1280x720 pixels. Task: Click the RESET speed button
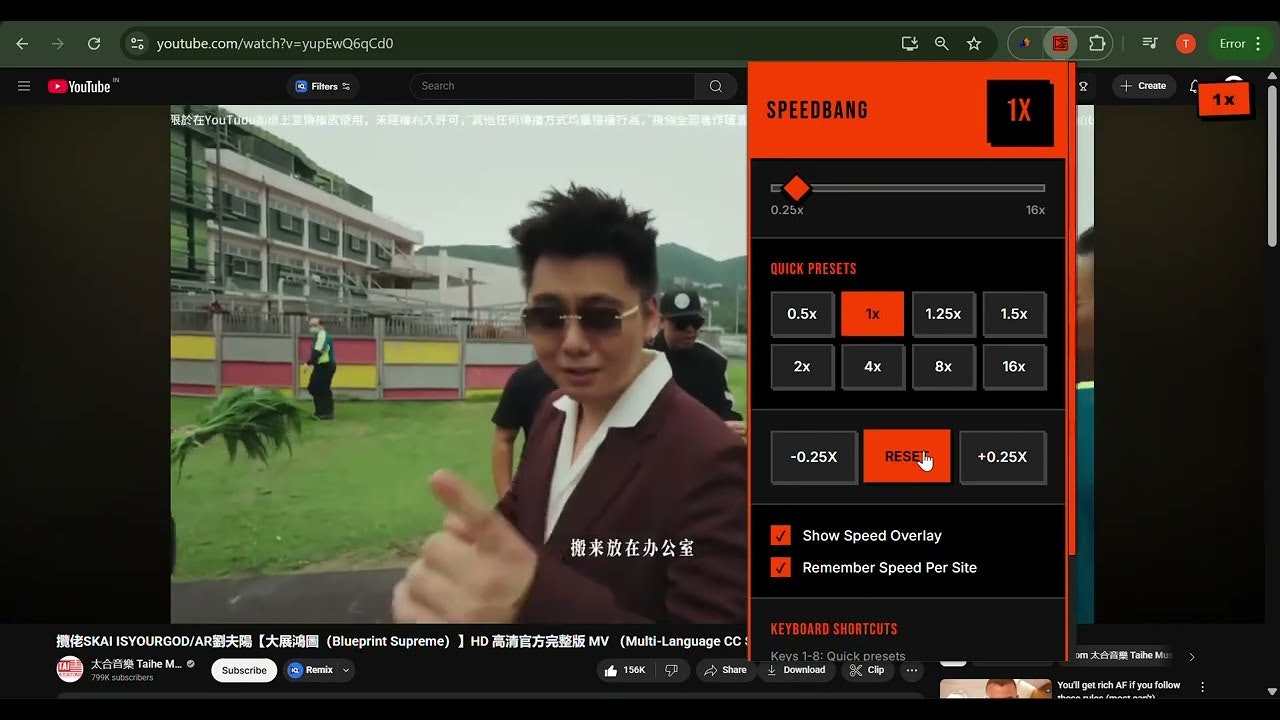[x=907, y=457]
